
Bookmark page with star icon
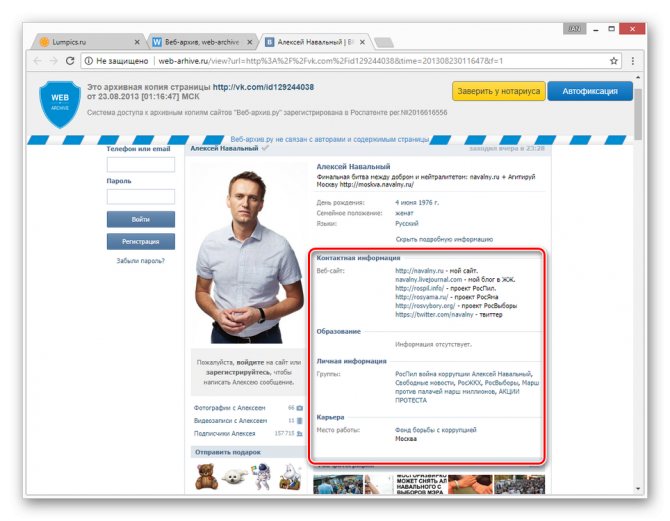614,61
